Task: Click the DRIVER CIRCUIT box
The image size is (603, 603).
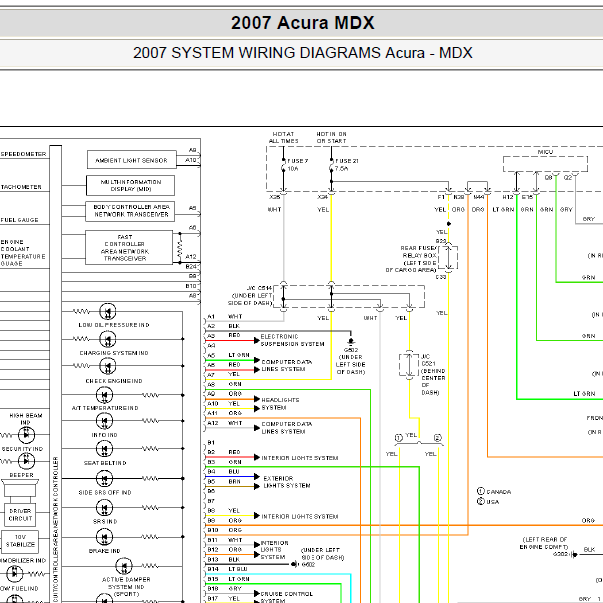Action: click(20, 515)
